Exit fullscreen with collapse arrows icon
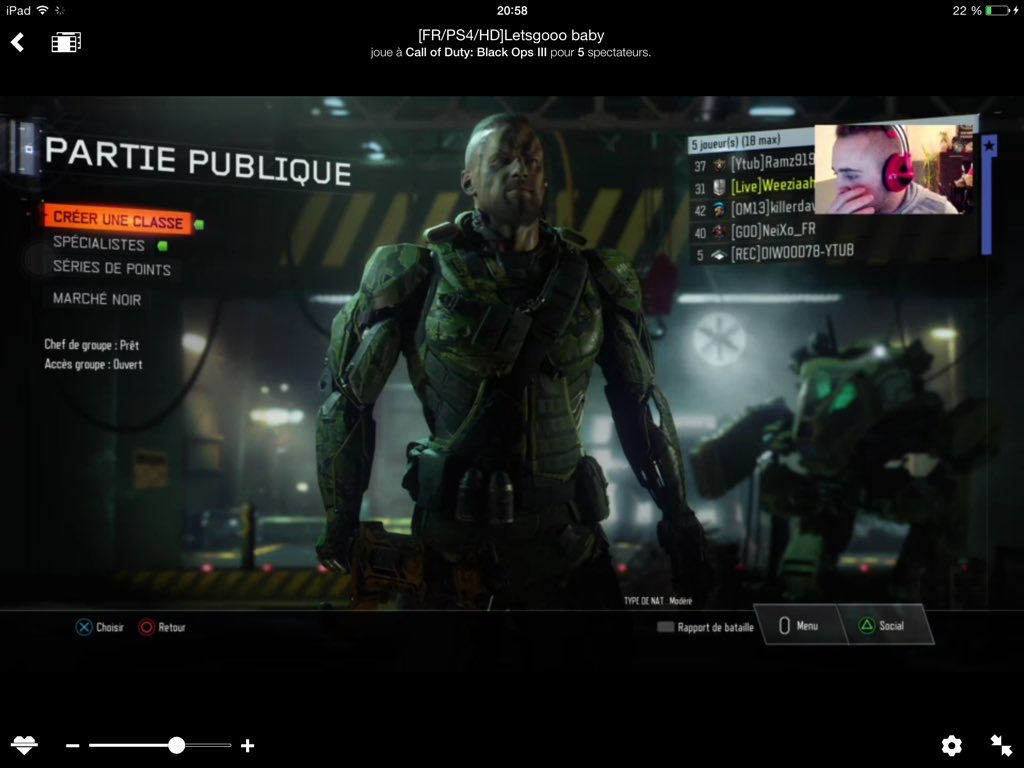Viewport: 1024px width, 768px height. (1000, 745)
